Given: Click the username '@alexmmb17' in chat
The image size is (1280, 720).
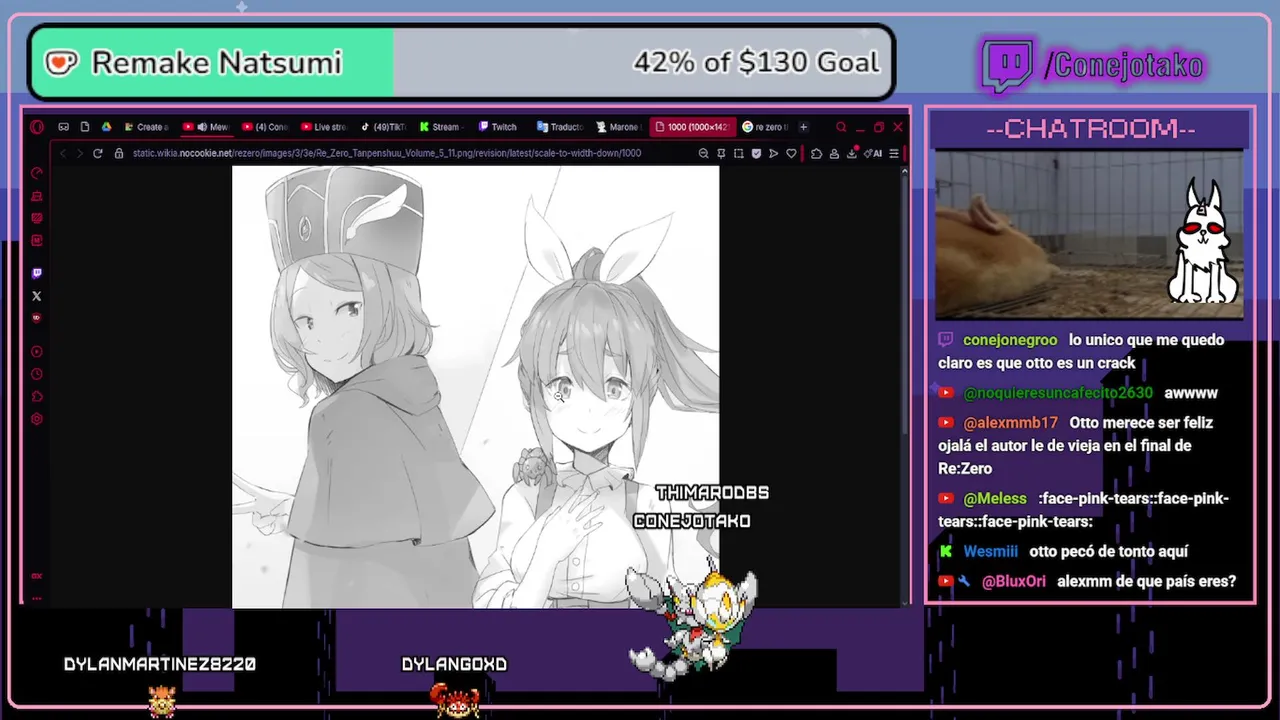Looking at the screenshot, I should pos(1010,423).
